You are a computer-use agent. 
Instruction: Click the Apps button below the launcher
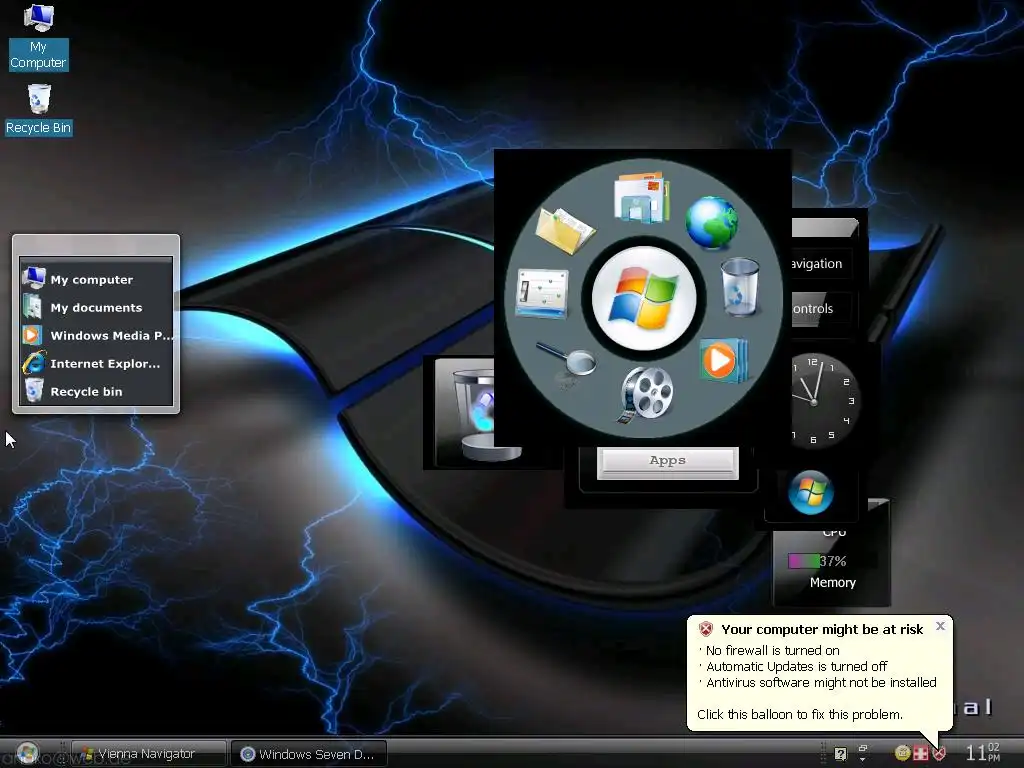click(667, 462)
